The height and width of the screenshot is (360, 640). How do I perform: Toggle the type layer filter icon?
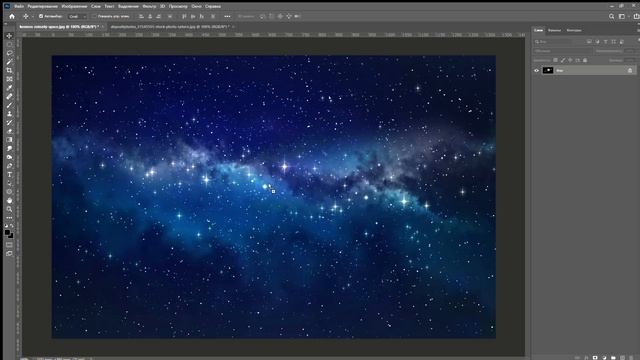click(605, 42)
